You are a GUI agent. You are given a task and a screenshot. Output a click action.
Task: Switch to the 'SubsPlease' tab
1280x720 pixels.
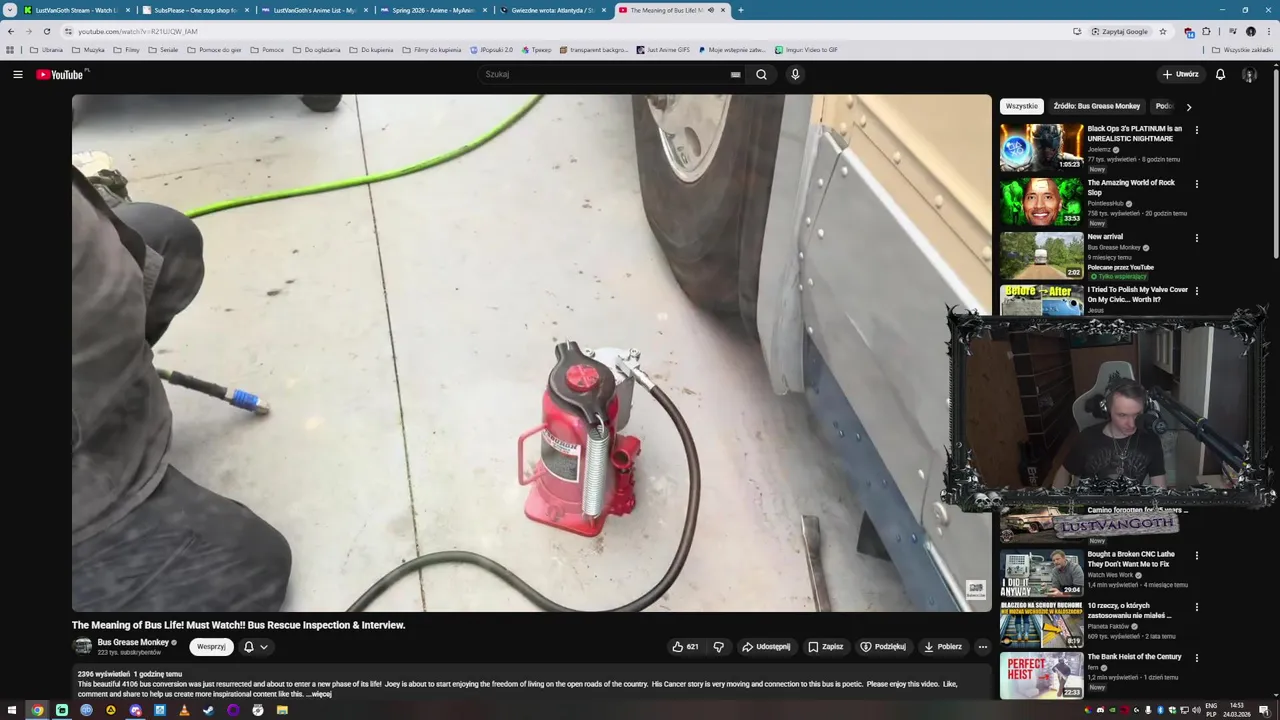click(x=195, y=10)
